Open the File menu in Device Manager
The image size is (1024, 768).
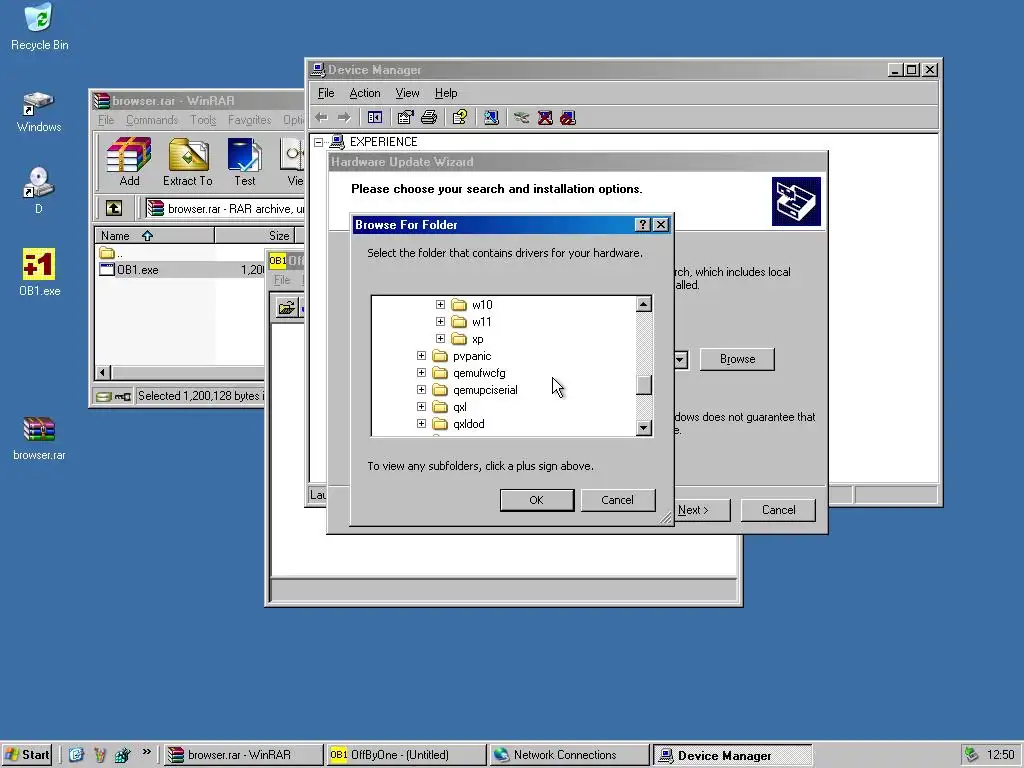pyautogui.click(x=326, y=93)
